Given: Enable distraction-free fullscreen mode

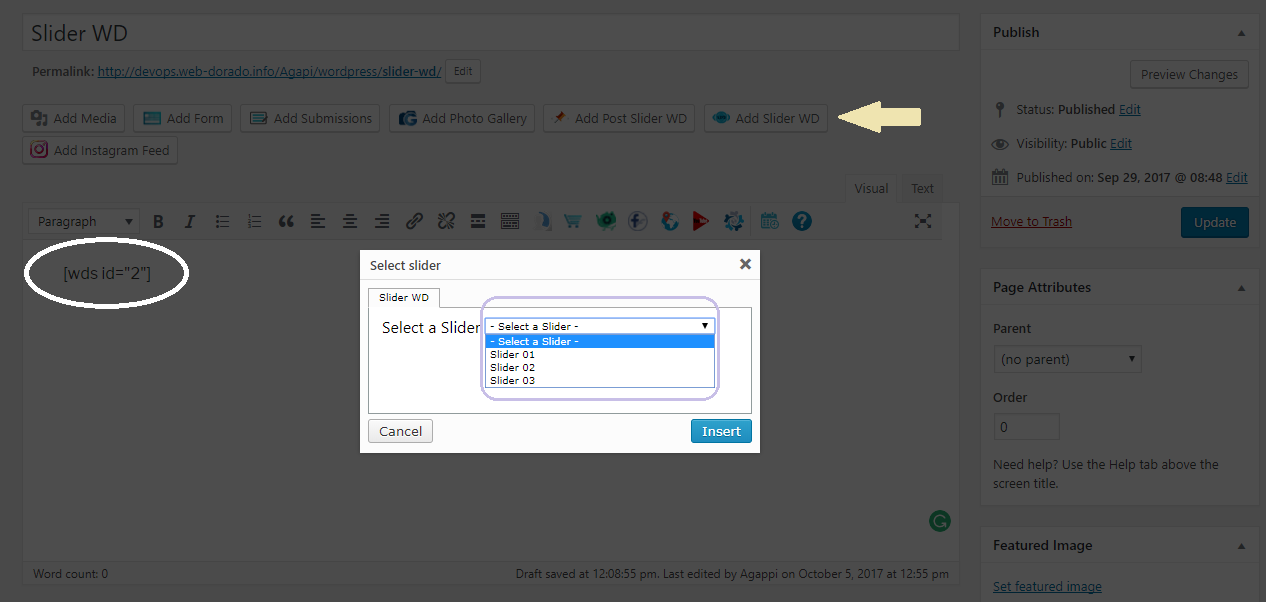Looking at the screenshot, I should tap(923, 222).
